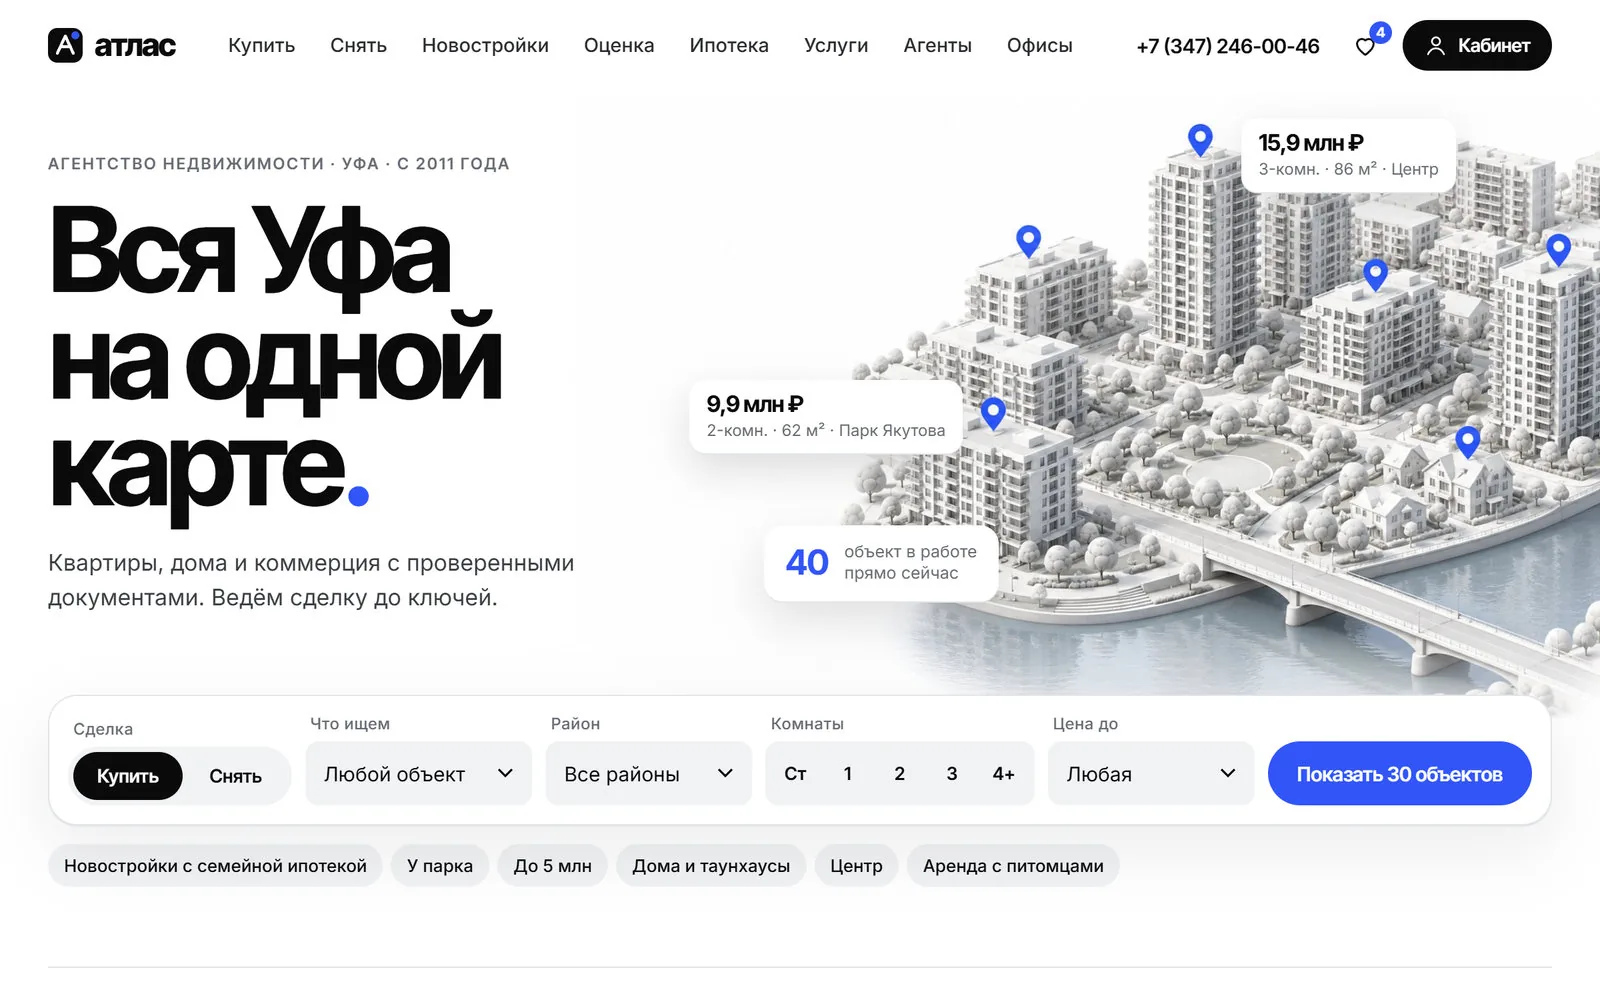Open the 9,9 млн ₽ Парк Якутова card
This screenshot has width=1600, height=1000.
(826, 416)
